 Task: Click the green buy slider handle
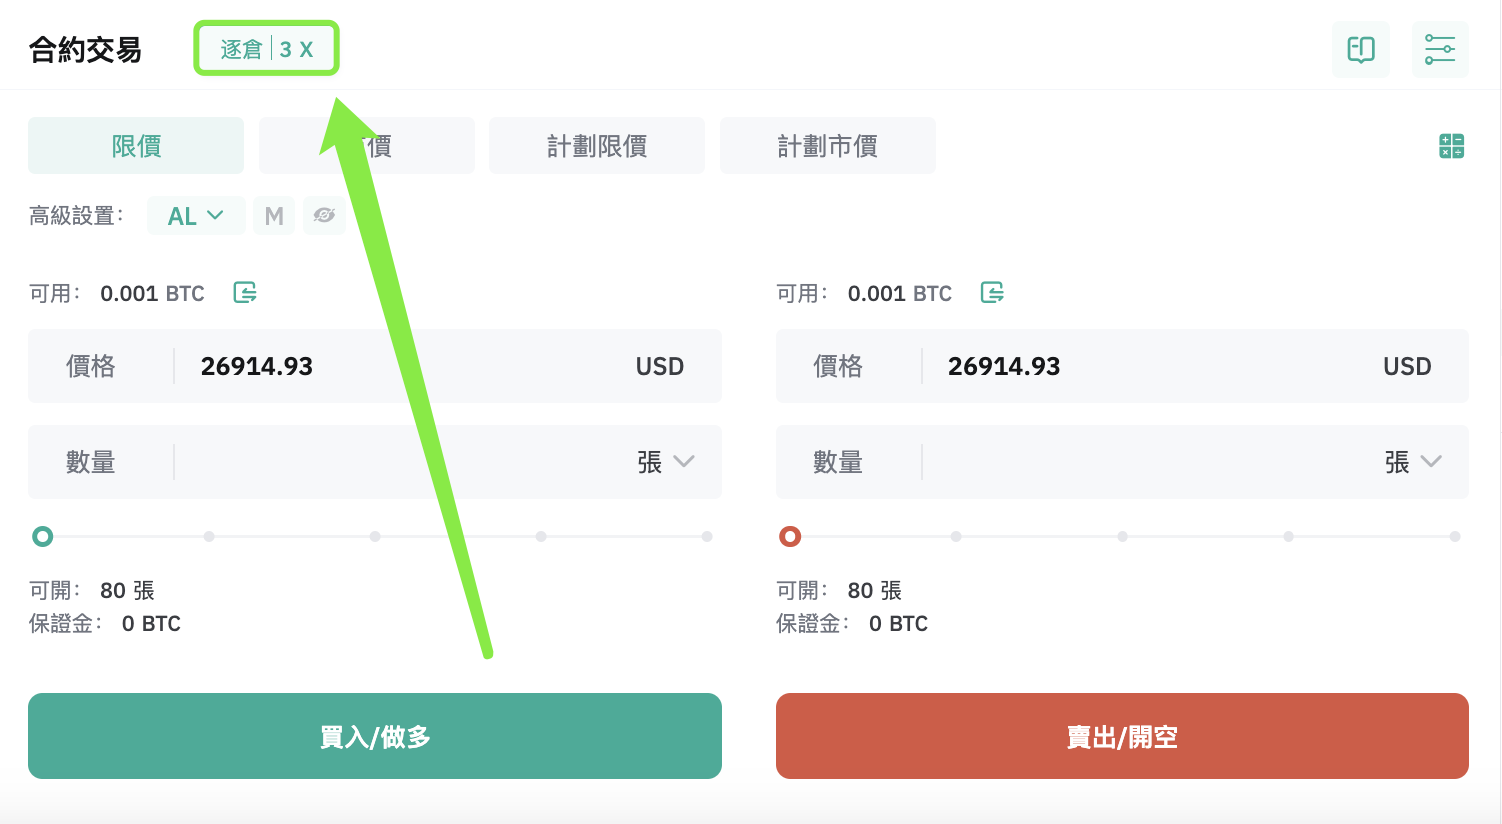coord(42,537)
